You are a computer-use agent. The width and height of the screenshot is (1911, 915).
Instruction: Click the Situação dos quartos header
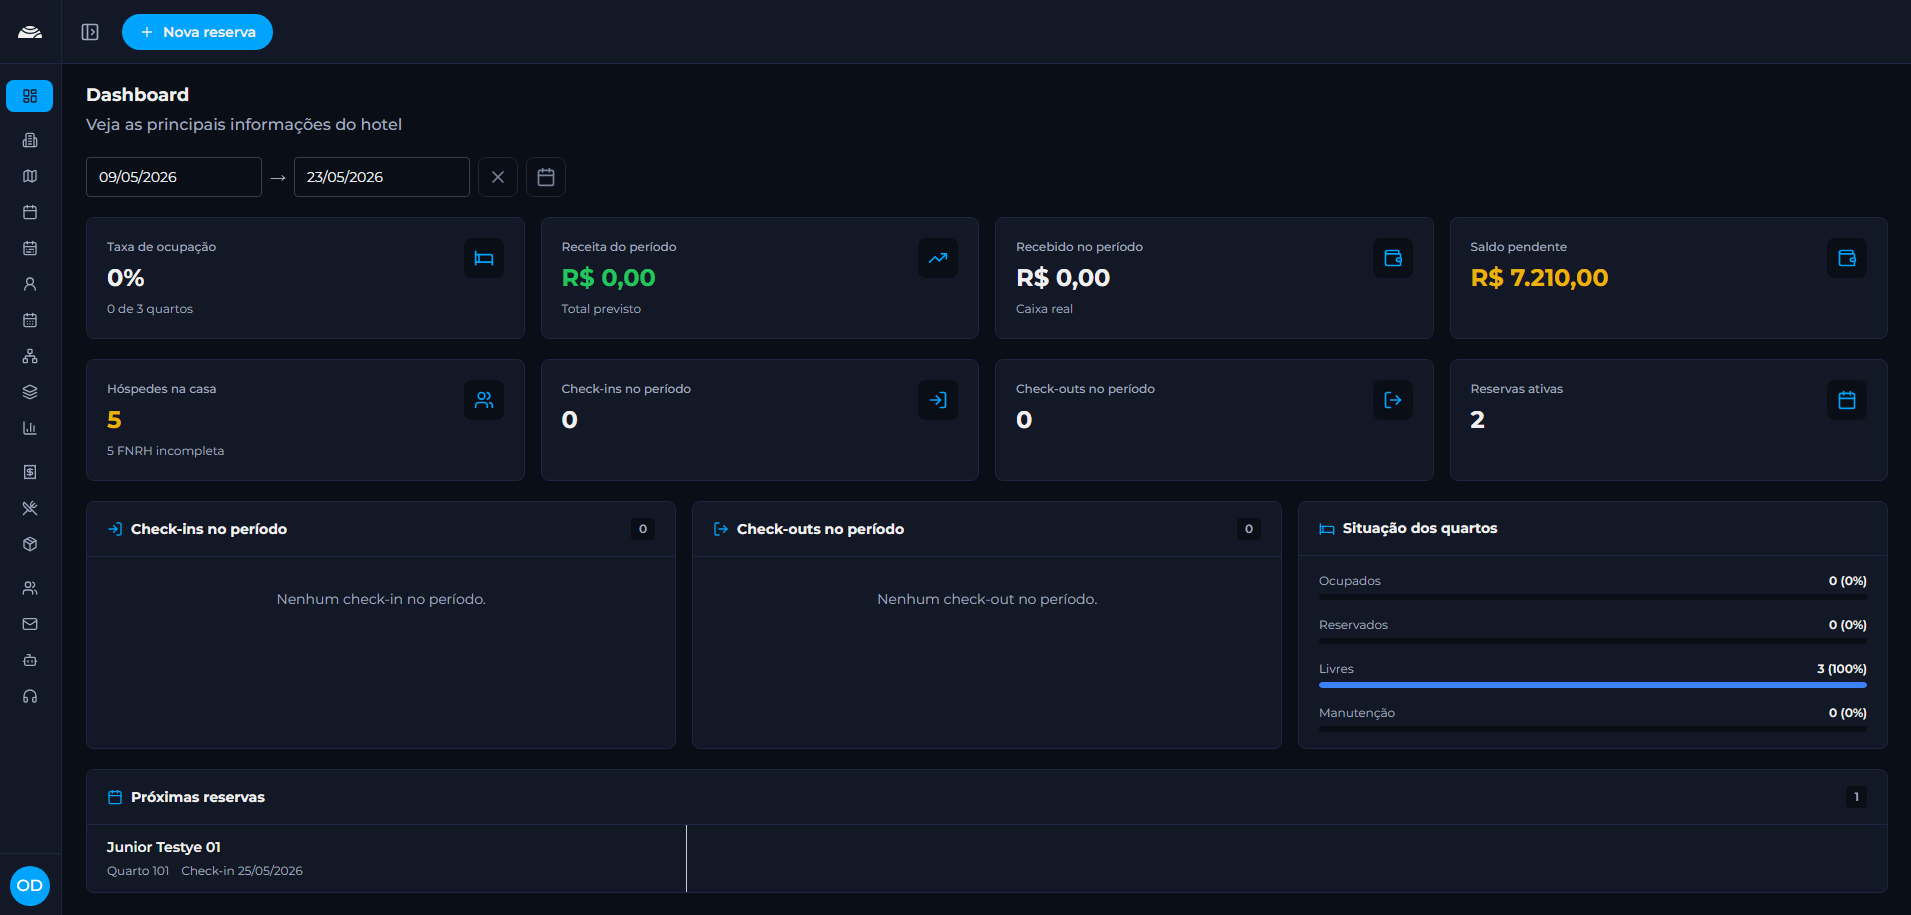click(1592, 528)
